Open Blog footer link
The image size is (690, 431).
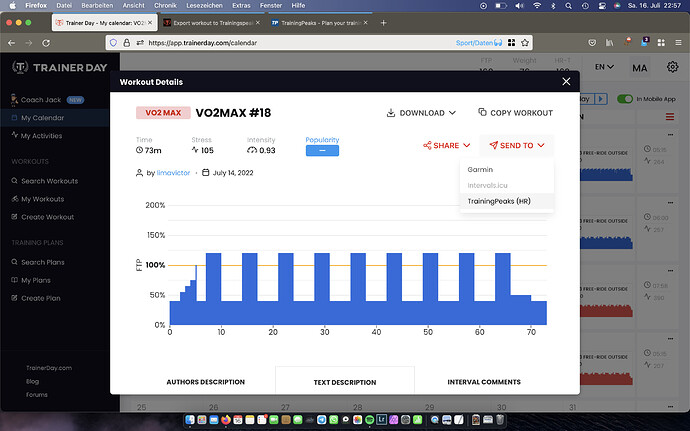click(x=33, y=381)
